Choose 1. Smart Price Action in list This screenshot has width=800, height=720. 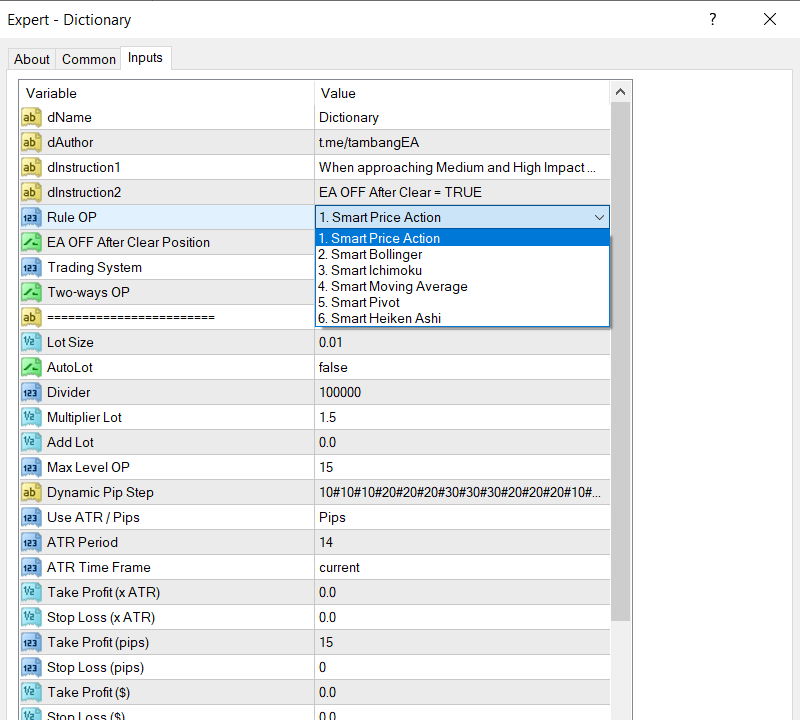coord(462,238)
